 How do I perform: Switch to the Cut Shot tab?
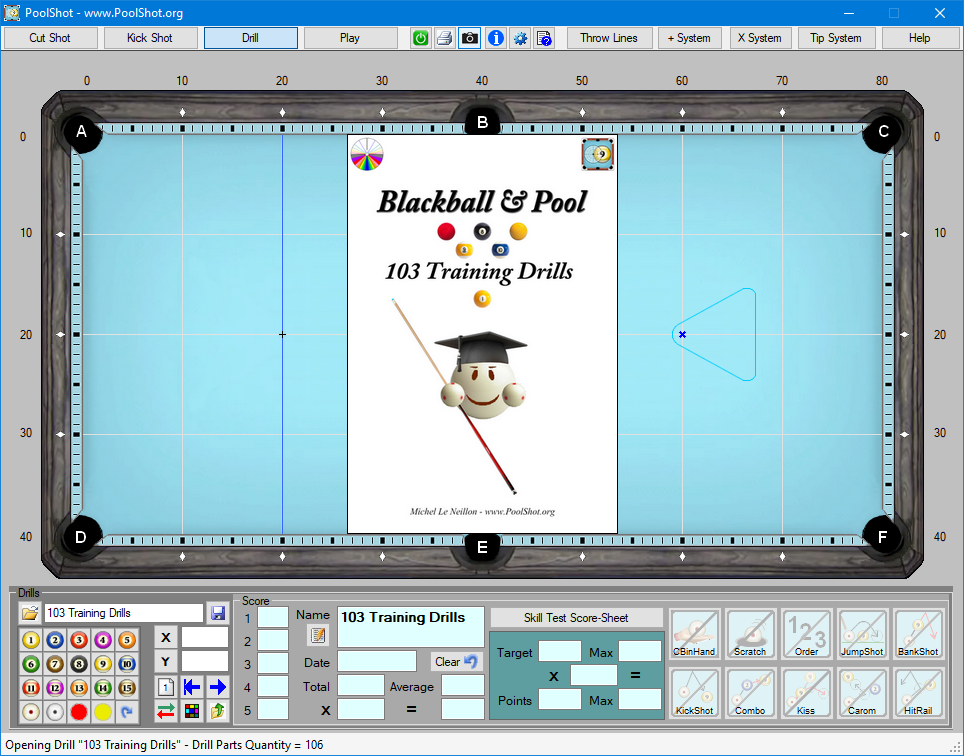pyautogui.click(x=50, y=38)
